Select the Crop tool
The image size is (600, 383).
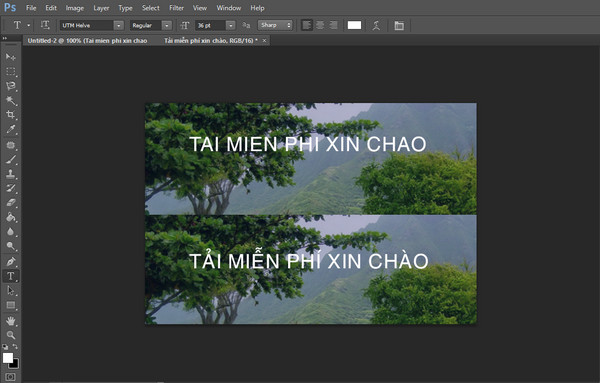click(10, 114)
